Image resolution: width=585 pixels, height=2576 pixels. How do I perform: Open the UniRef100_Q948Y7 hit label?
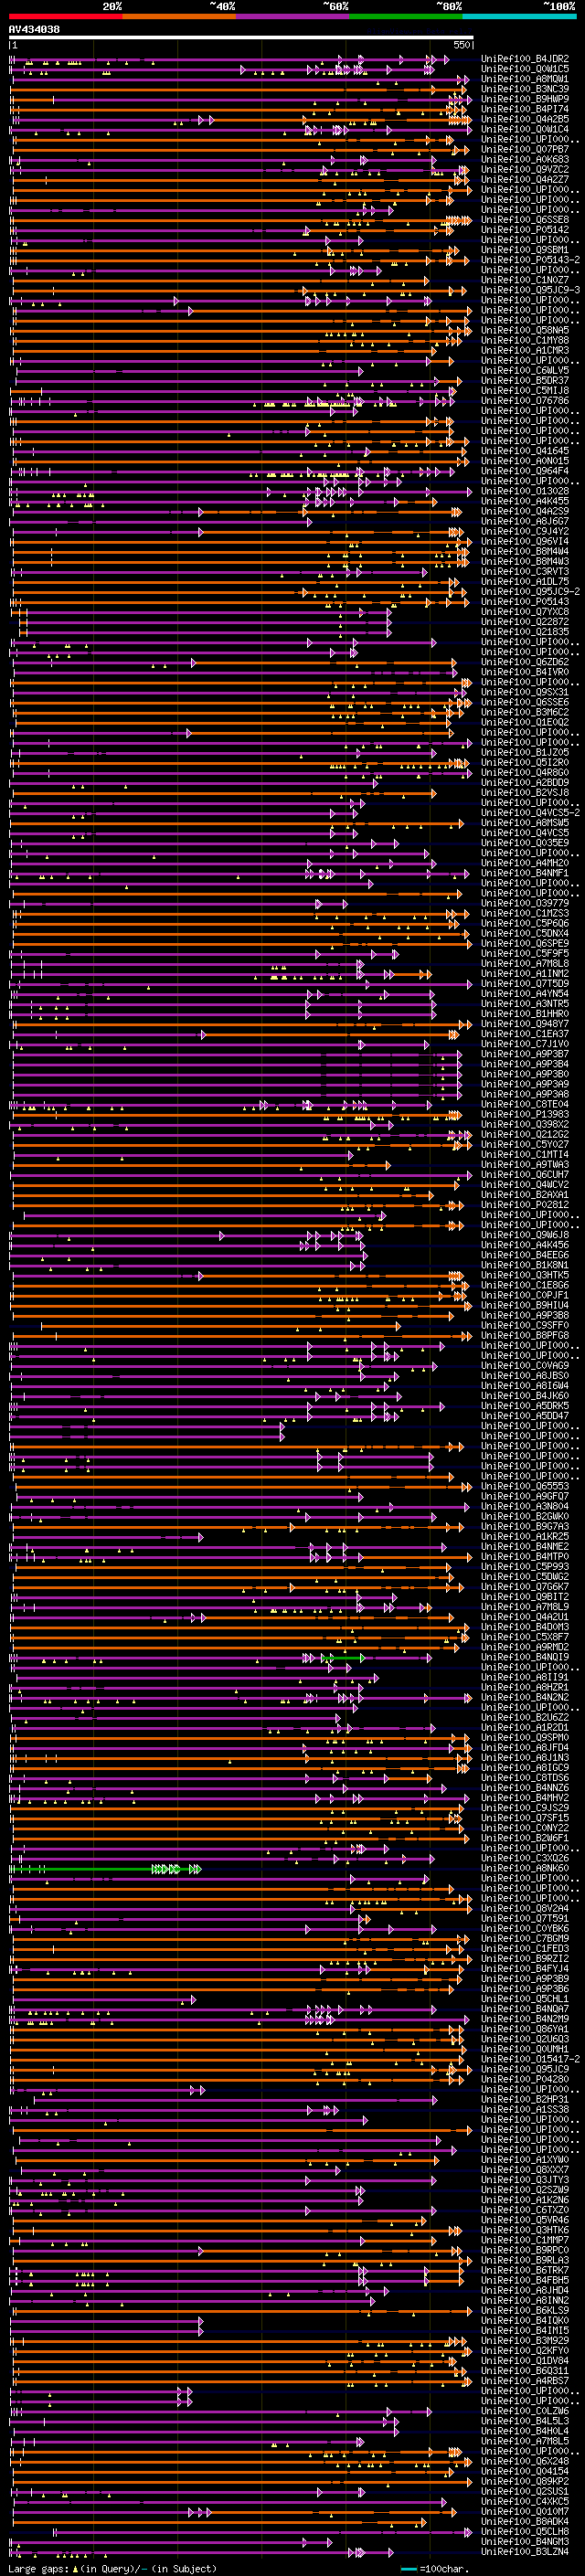525,1024
